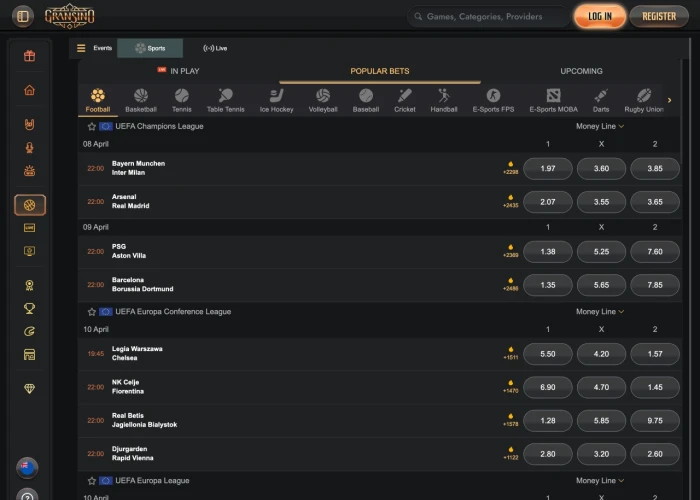Open the UPCOMING tab
700x500 pixels.
[x=581, y=71]
